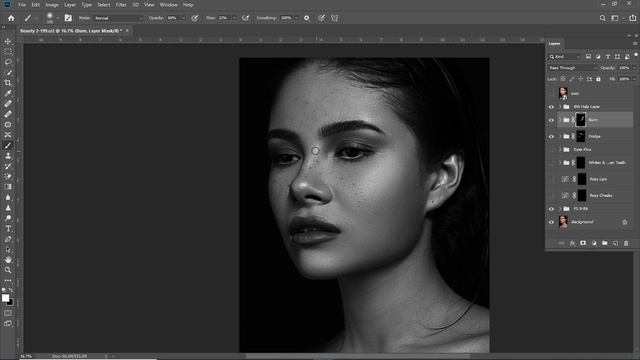Enable airbrush build-up icon
Image resolution: width=640 pixels, height=360 pixels.
tap(245, 18)
